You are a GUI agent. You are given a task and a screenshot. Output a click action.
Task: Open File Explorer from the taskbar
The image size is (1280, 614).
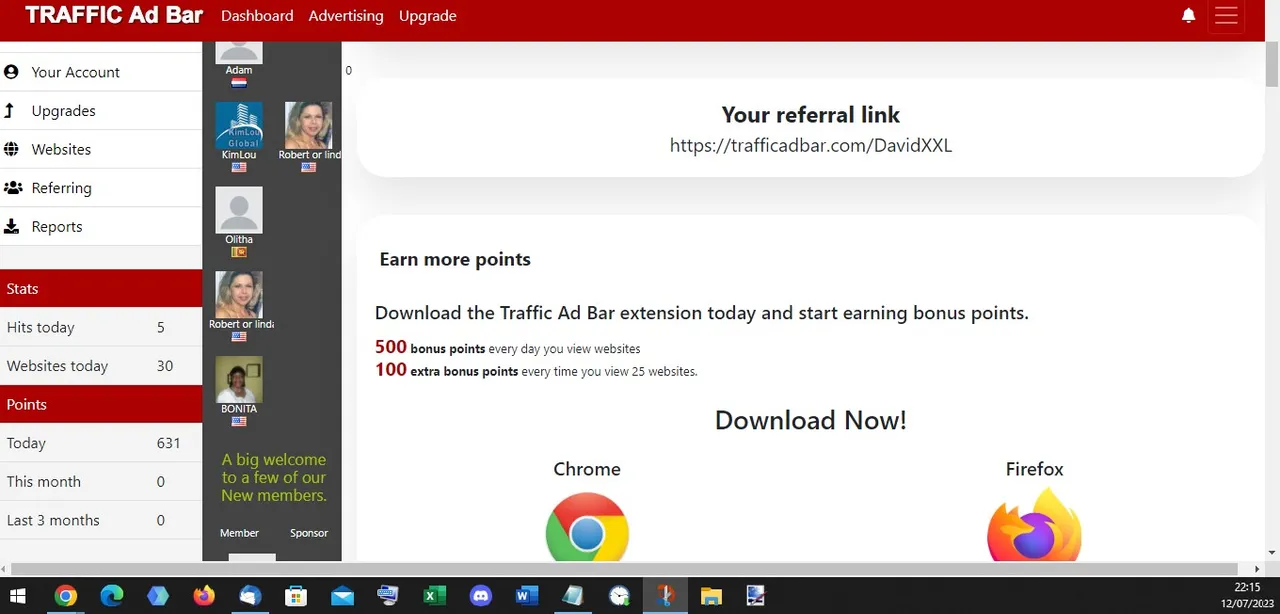[711, 596]
